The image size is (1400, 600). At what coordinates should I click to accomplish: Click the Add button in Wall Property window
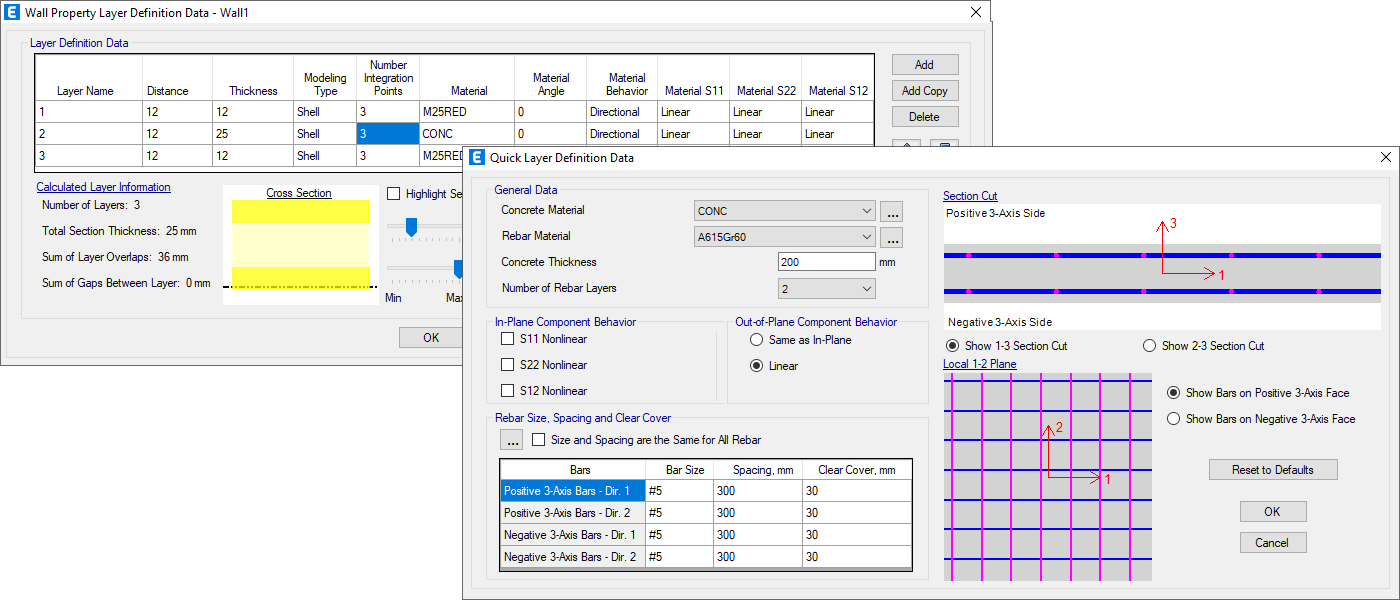pyautogui.click(x=925, y=65)
